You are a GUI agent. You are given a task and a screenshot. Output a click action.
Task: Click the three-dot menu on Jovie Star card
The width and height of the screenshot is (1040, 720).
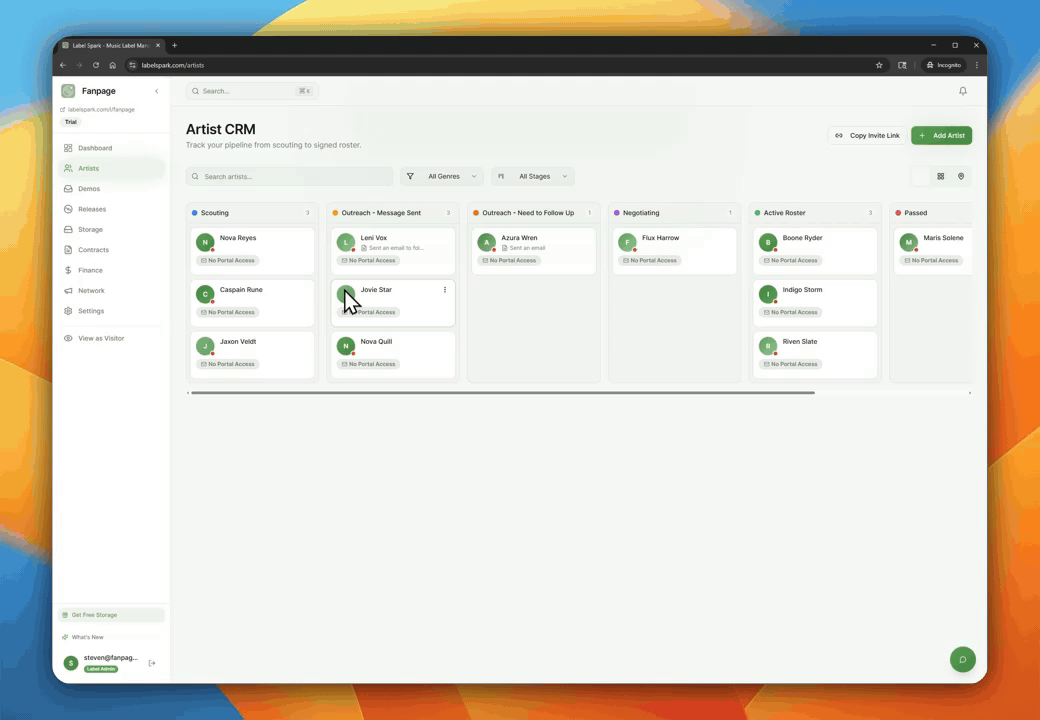445,290
